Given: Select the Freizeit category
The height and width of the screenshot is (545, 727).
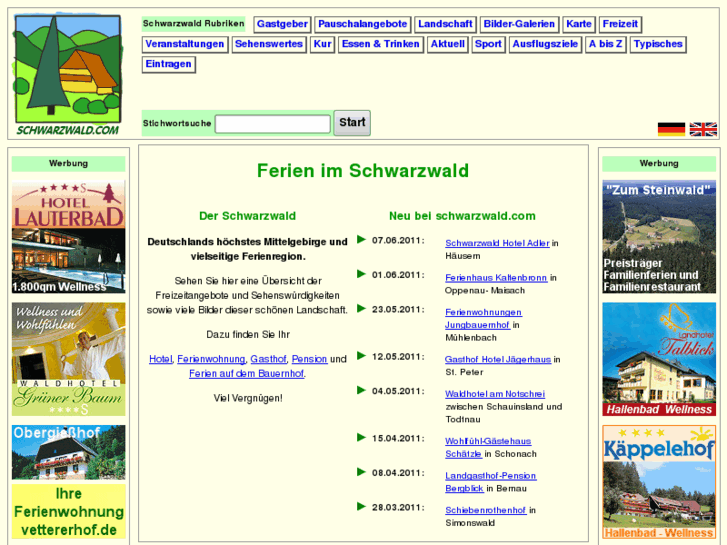Looking at the screenshot, I should (620, 24).
